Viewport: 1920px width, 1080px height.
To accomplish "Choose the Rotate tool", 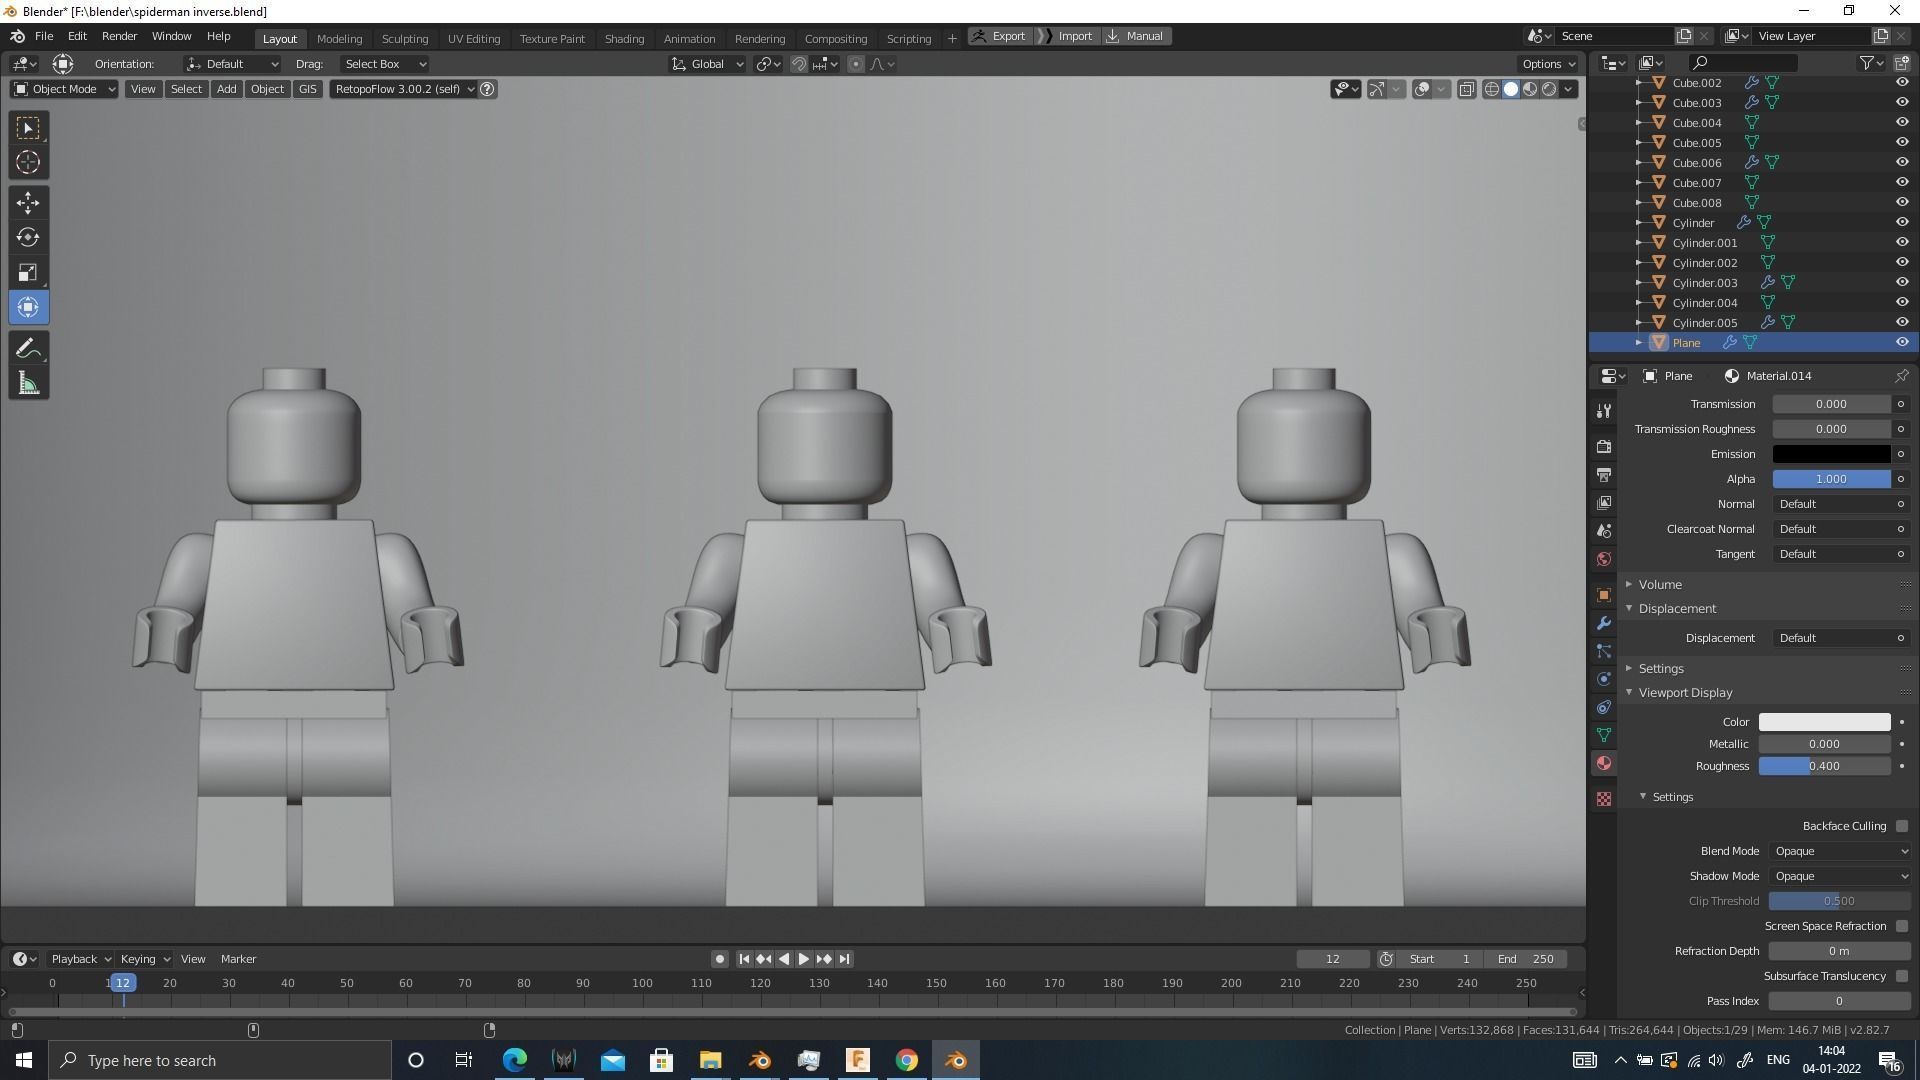I will point(28,238).
